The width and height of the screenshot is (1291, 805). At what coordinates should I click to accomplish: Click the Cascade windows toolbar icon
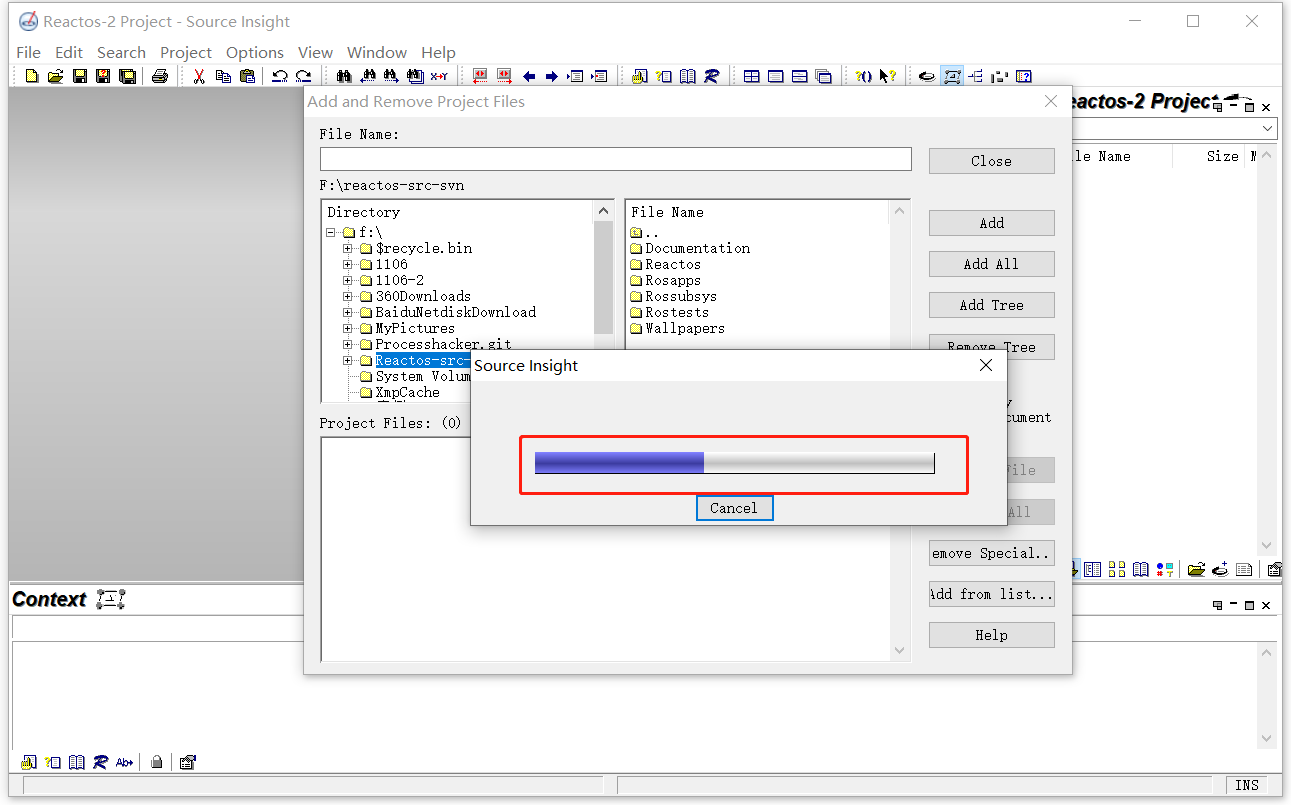[823, 76]
